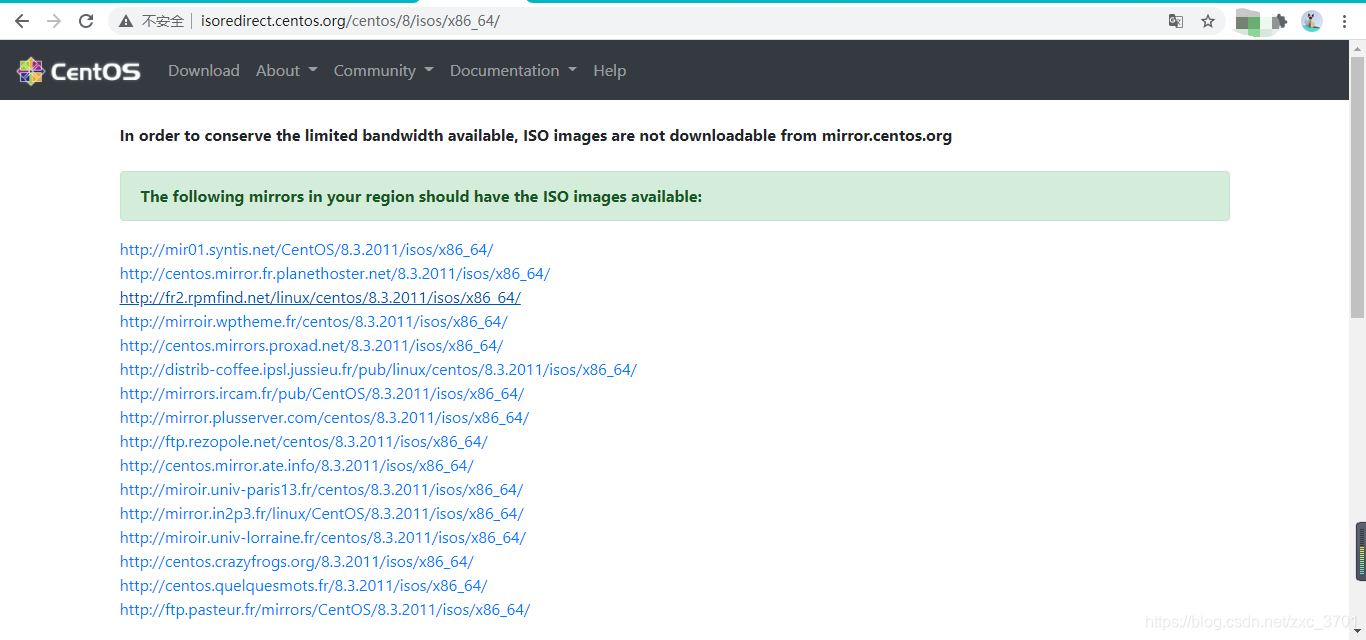Image resolution: width=1366 pixels, height=640 pixels.
Task: Click the browser forward arrow
Action: click(x=54, y=21)
